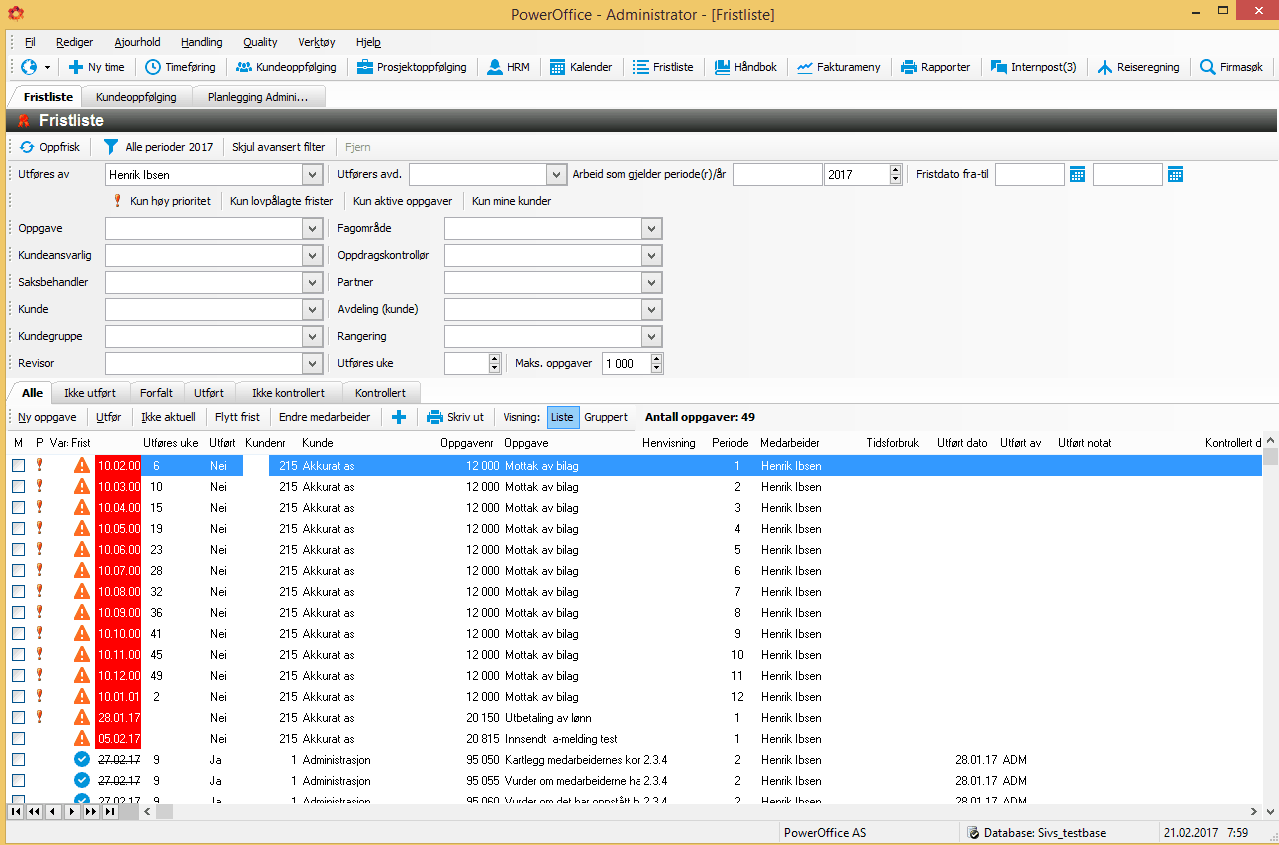Click Skriv ut print button

pos(455,417)
